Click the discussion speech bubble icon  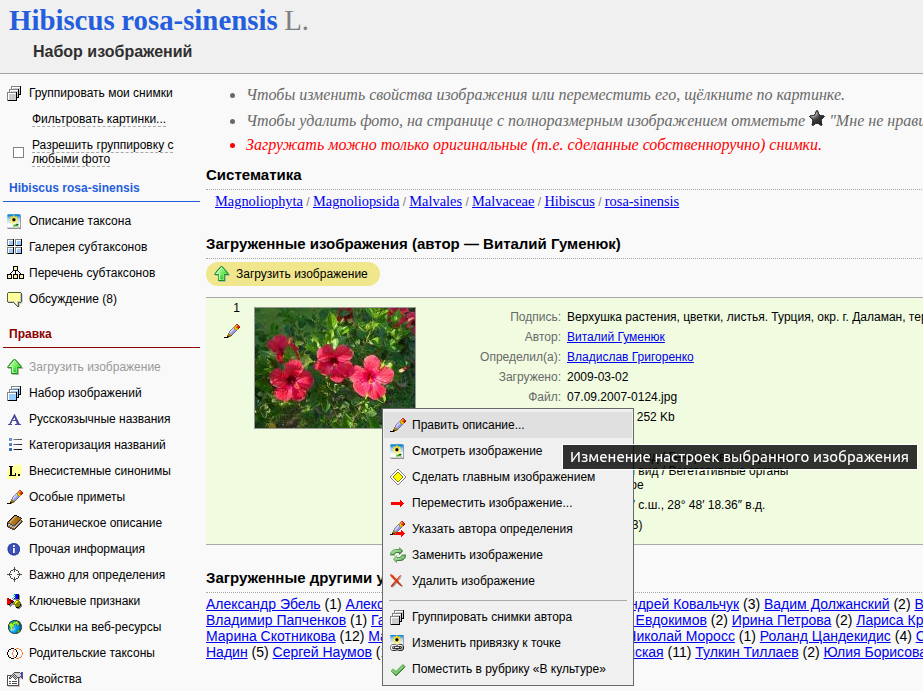click(x=14, y=299)
